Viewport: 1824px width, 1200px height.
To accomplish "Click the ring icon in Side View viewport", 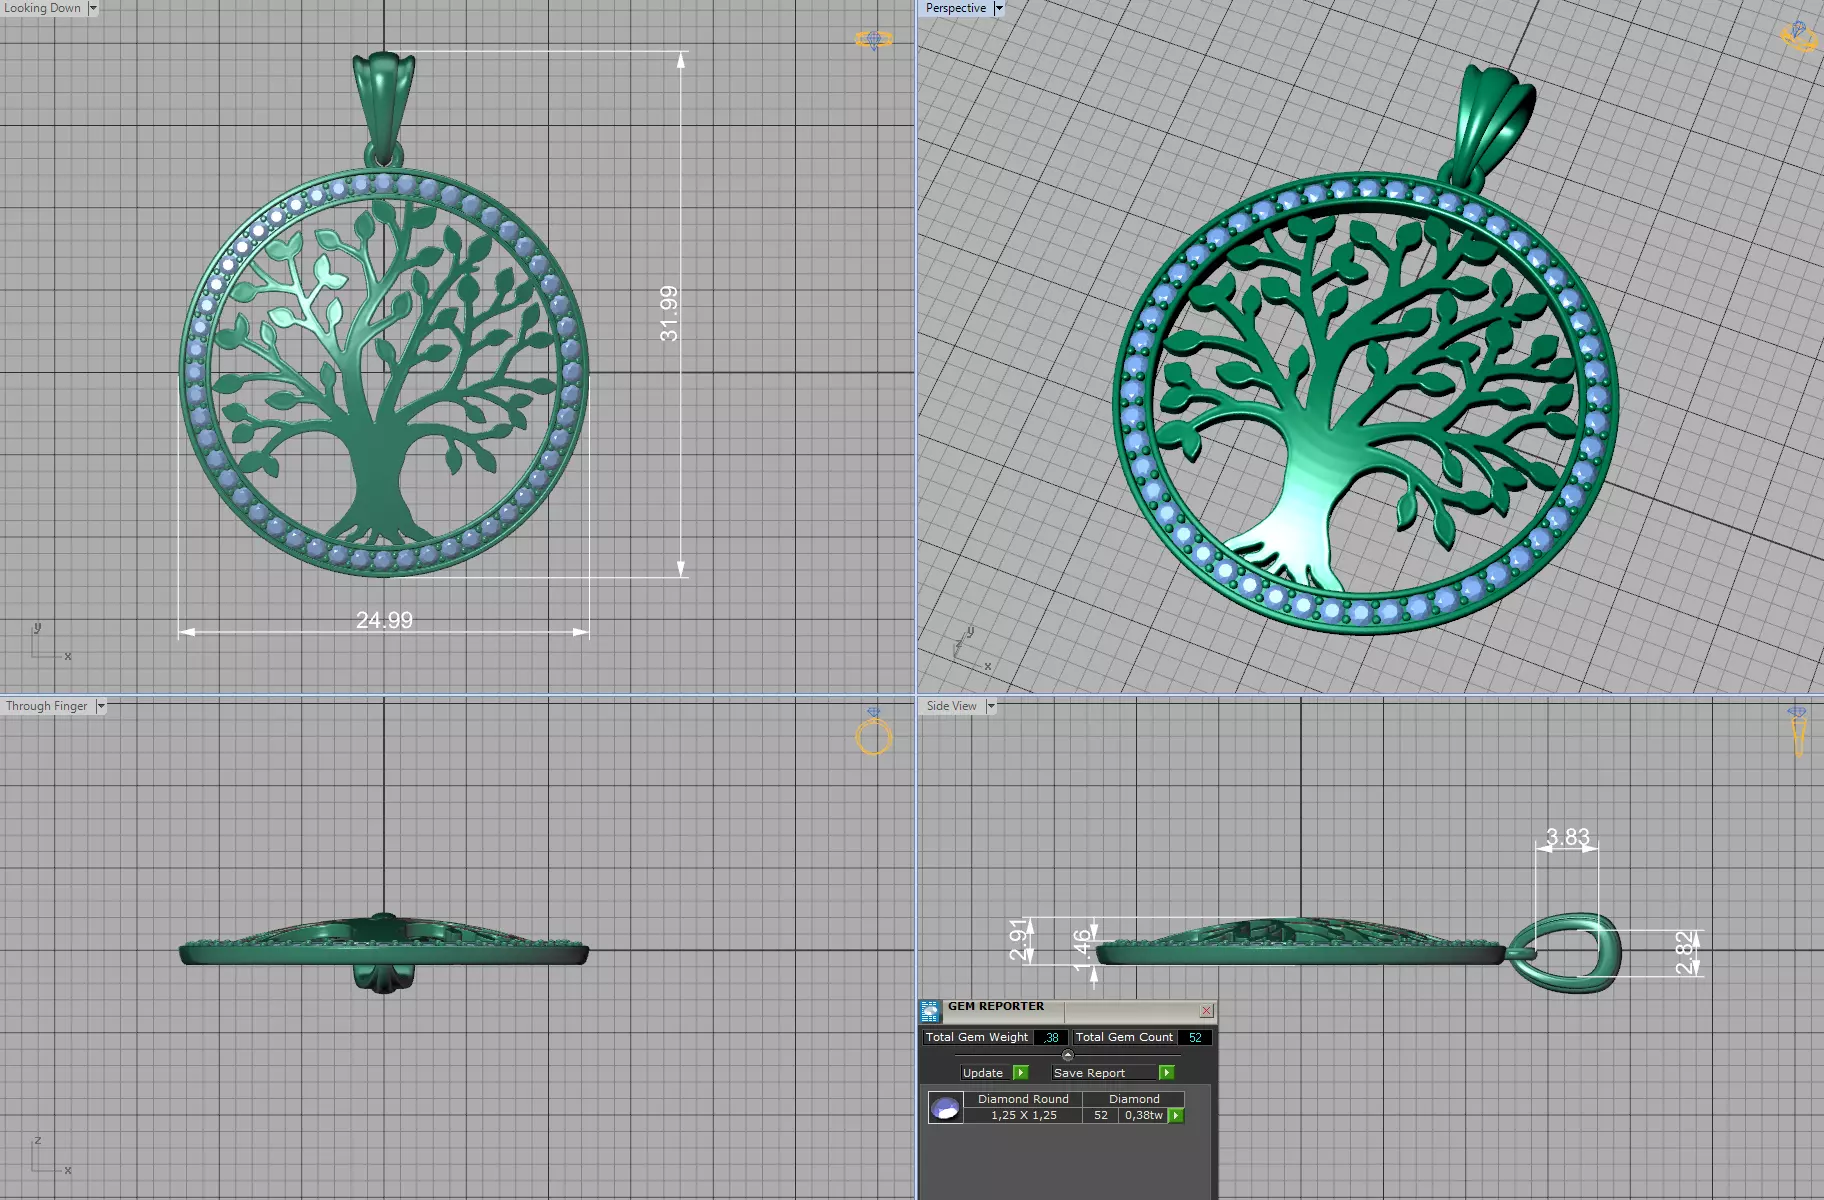I will [1798, 731].
